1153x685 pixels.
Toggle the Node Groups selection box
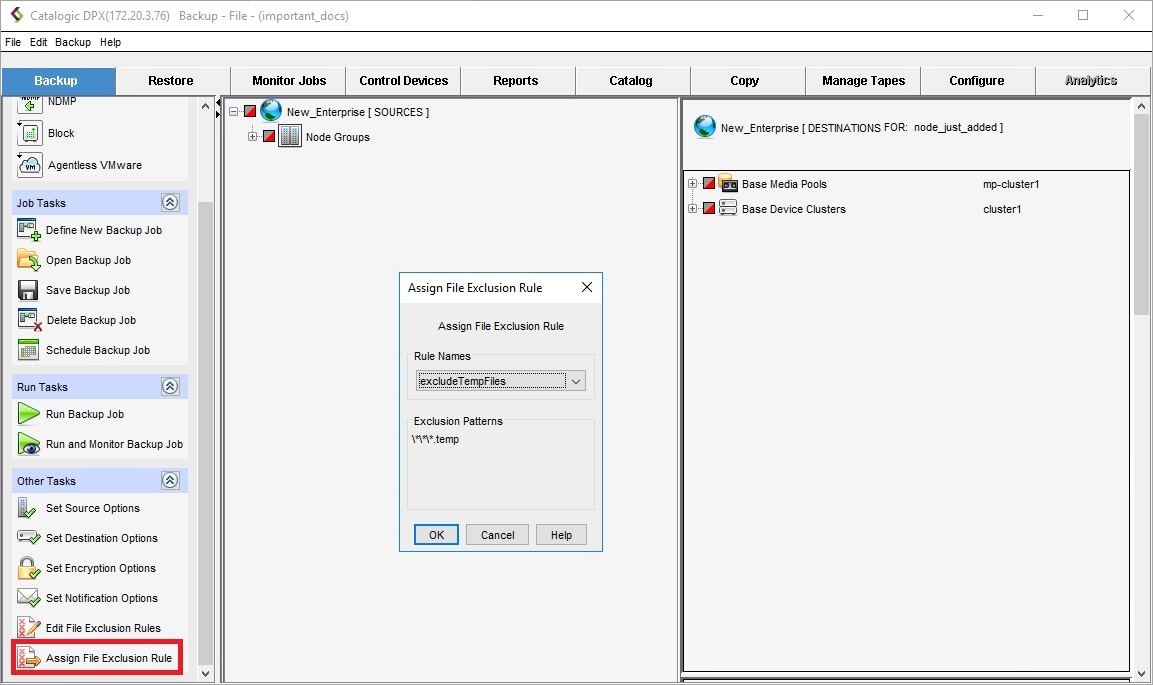[269, 137]
